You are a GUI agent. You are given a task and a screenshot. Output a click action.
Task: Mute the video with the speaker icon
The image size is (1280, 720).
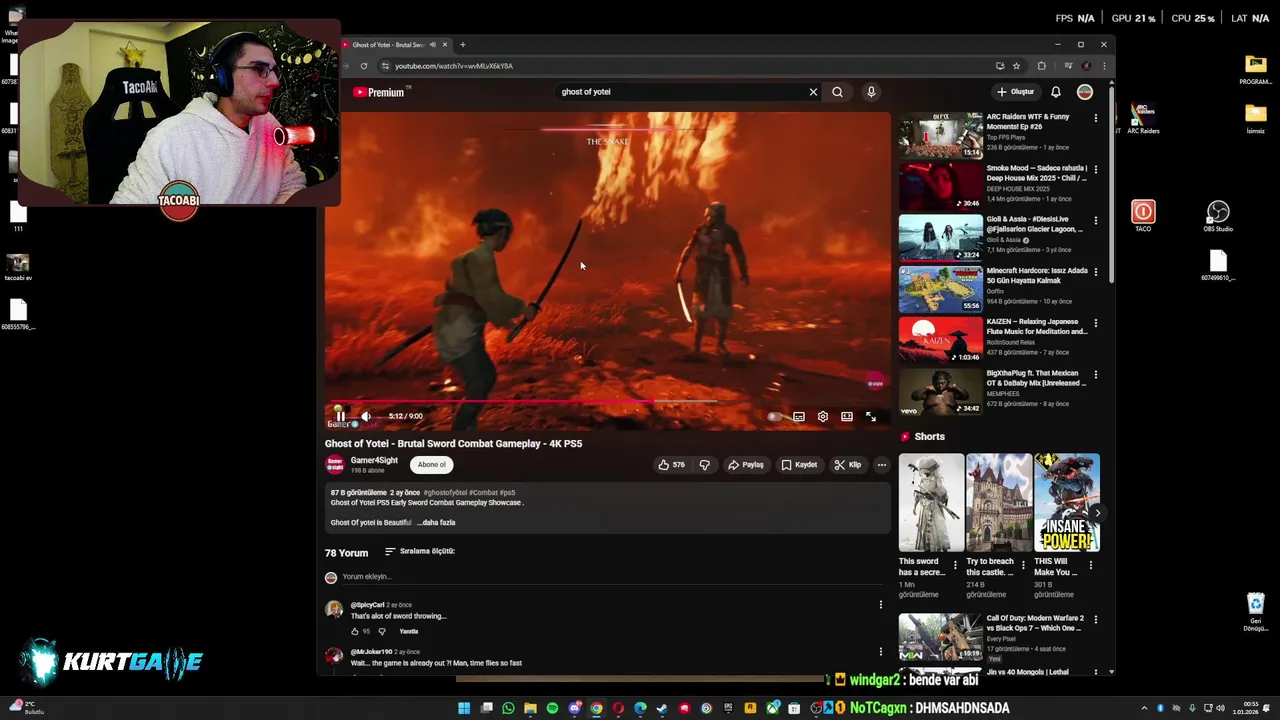pyautogui.click(x=366, y=416)
